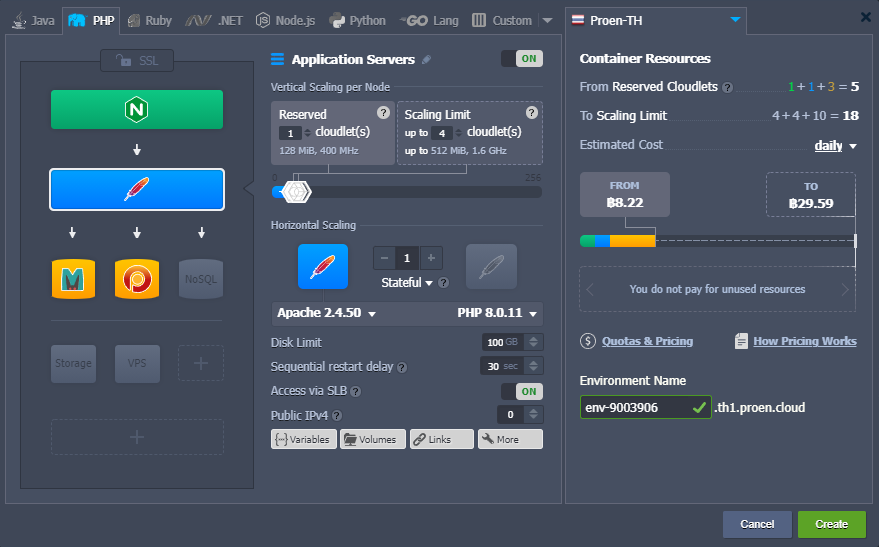Open the Links settings
Viewport: 879px width, 547px height.
tap(442, 439)
